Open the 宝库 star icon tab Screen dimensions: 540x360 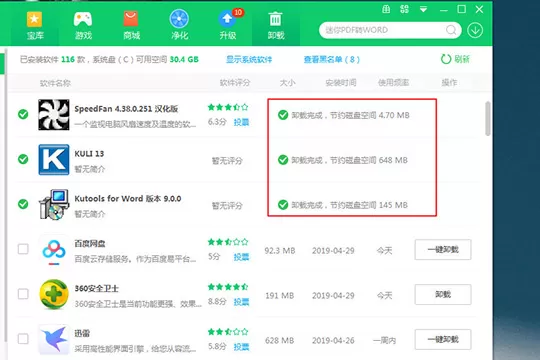pyautogui.click(x=34, y=25)
